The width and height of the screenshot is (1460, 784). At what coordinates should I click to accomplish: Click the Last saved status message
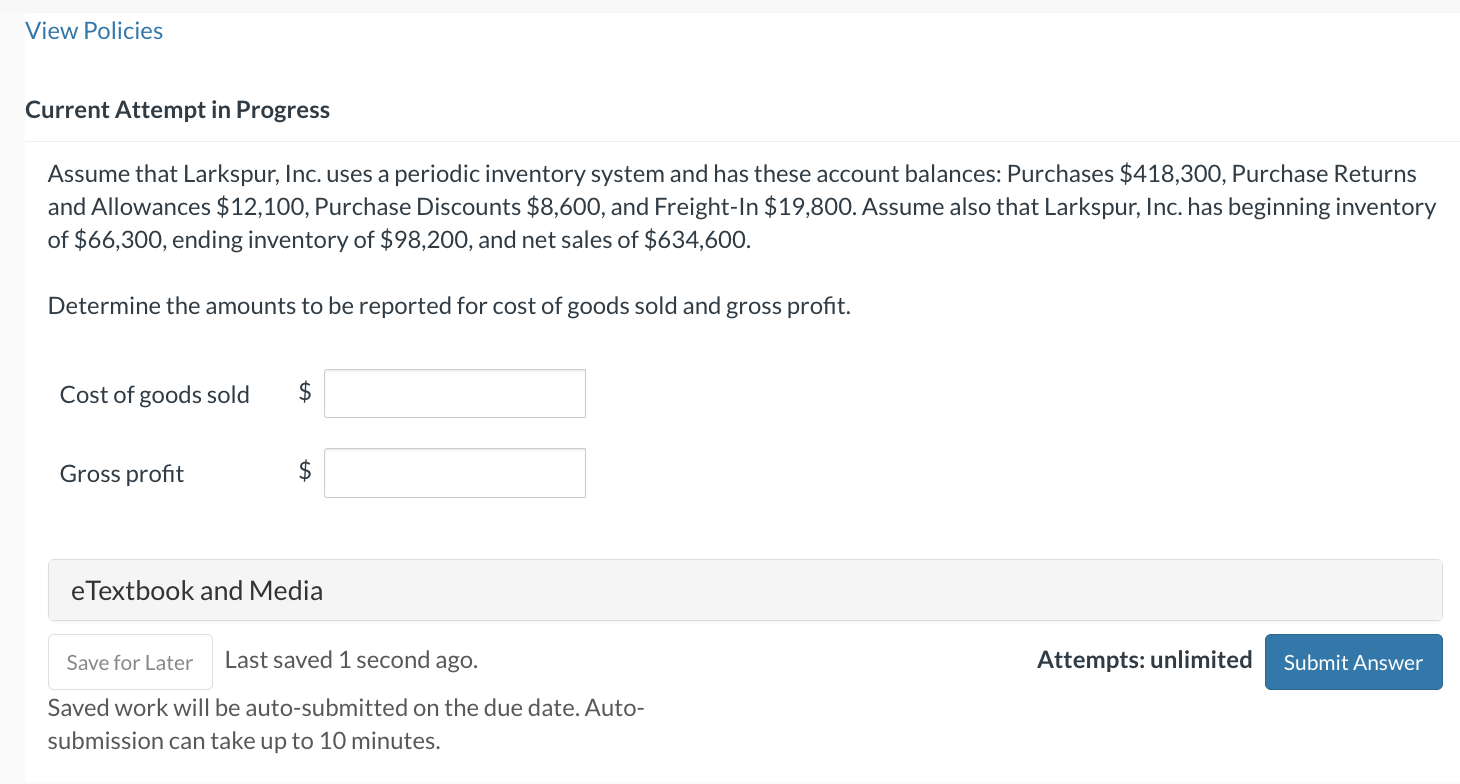point(351,660)
